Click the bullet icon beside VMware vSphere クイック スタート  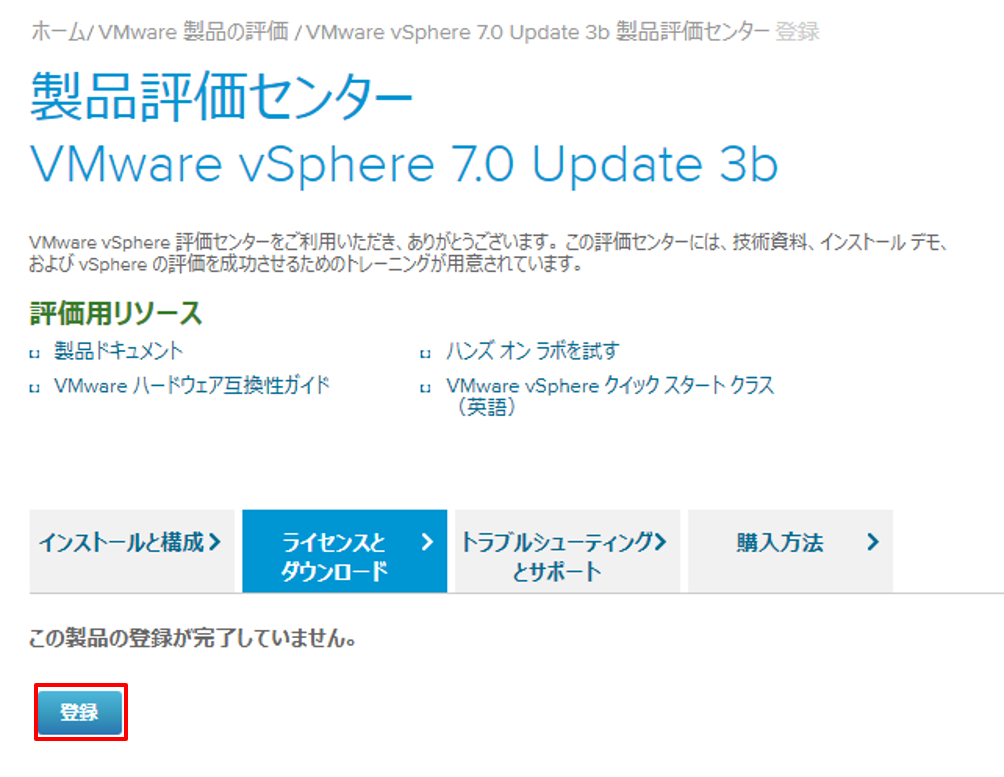(425, 388)
